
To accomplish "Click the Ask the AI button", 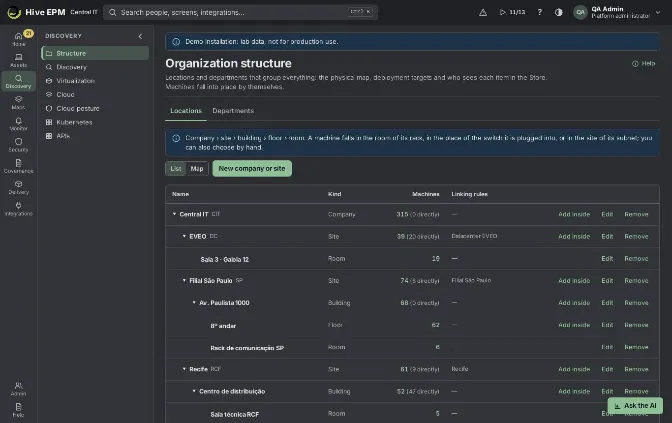I will pyautogui.click(x=635, y=406).
